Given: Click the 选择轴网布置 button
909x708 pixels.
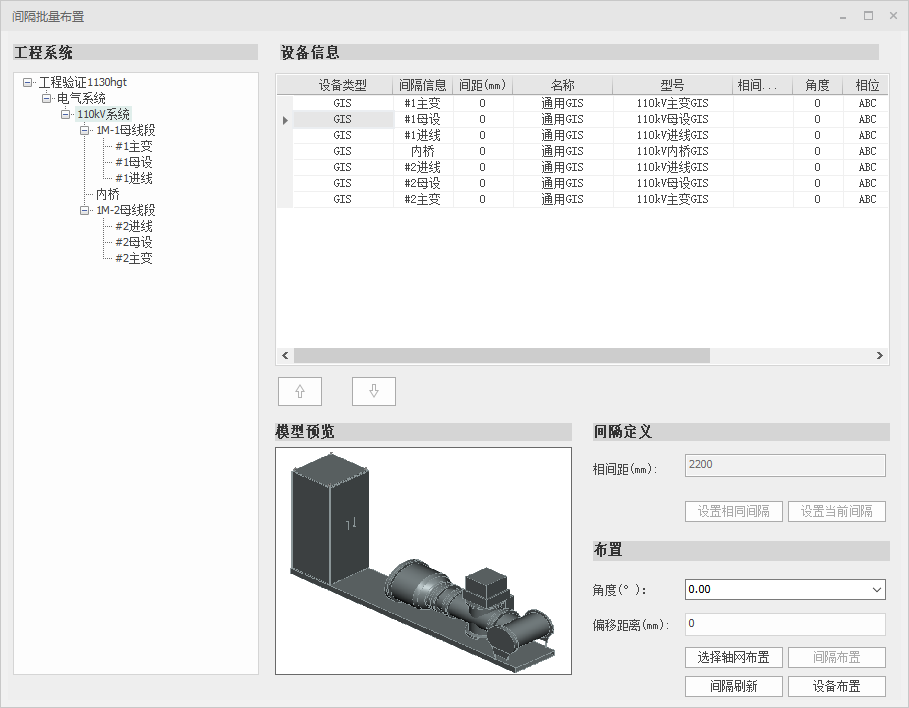Looking at the screenshot, I should 733,657.
